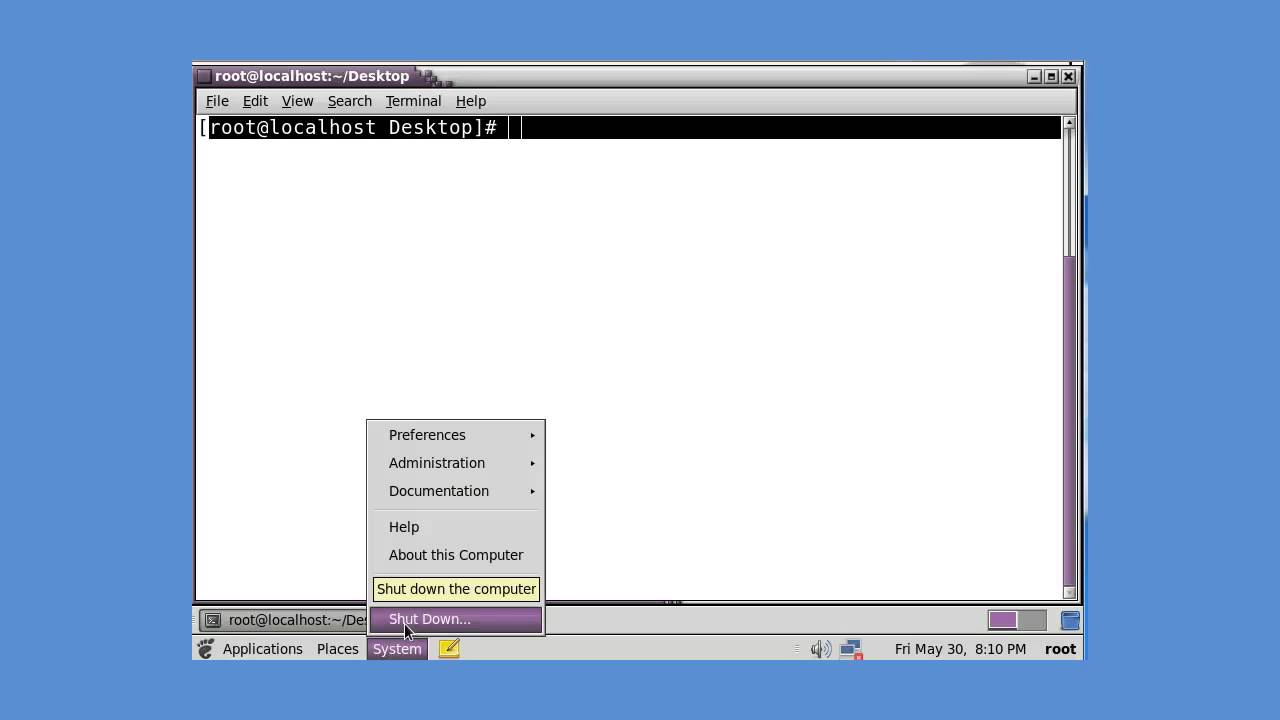Viewport: 1280px width, 720px height.
Task: Click the terminal window title bar menu icon
Action: pos(204,76)
